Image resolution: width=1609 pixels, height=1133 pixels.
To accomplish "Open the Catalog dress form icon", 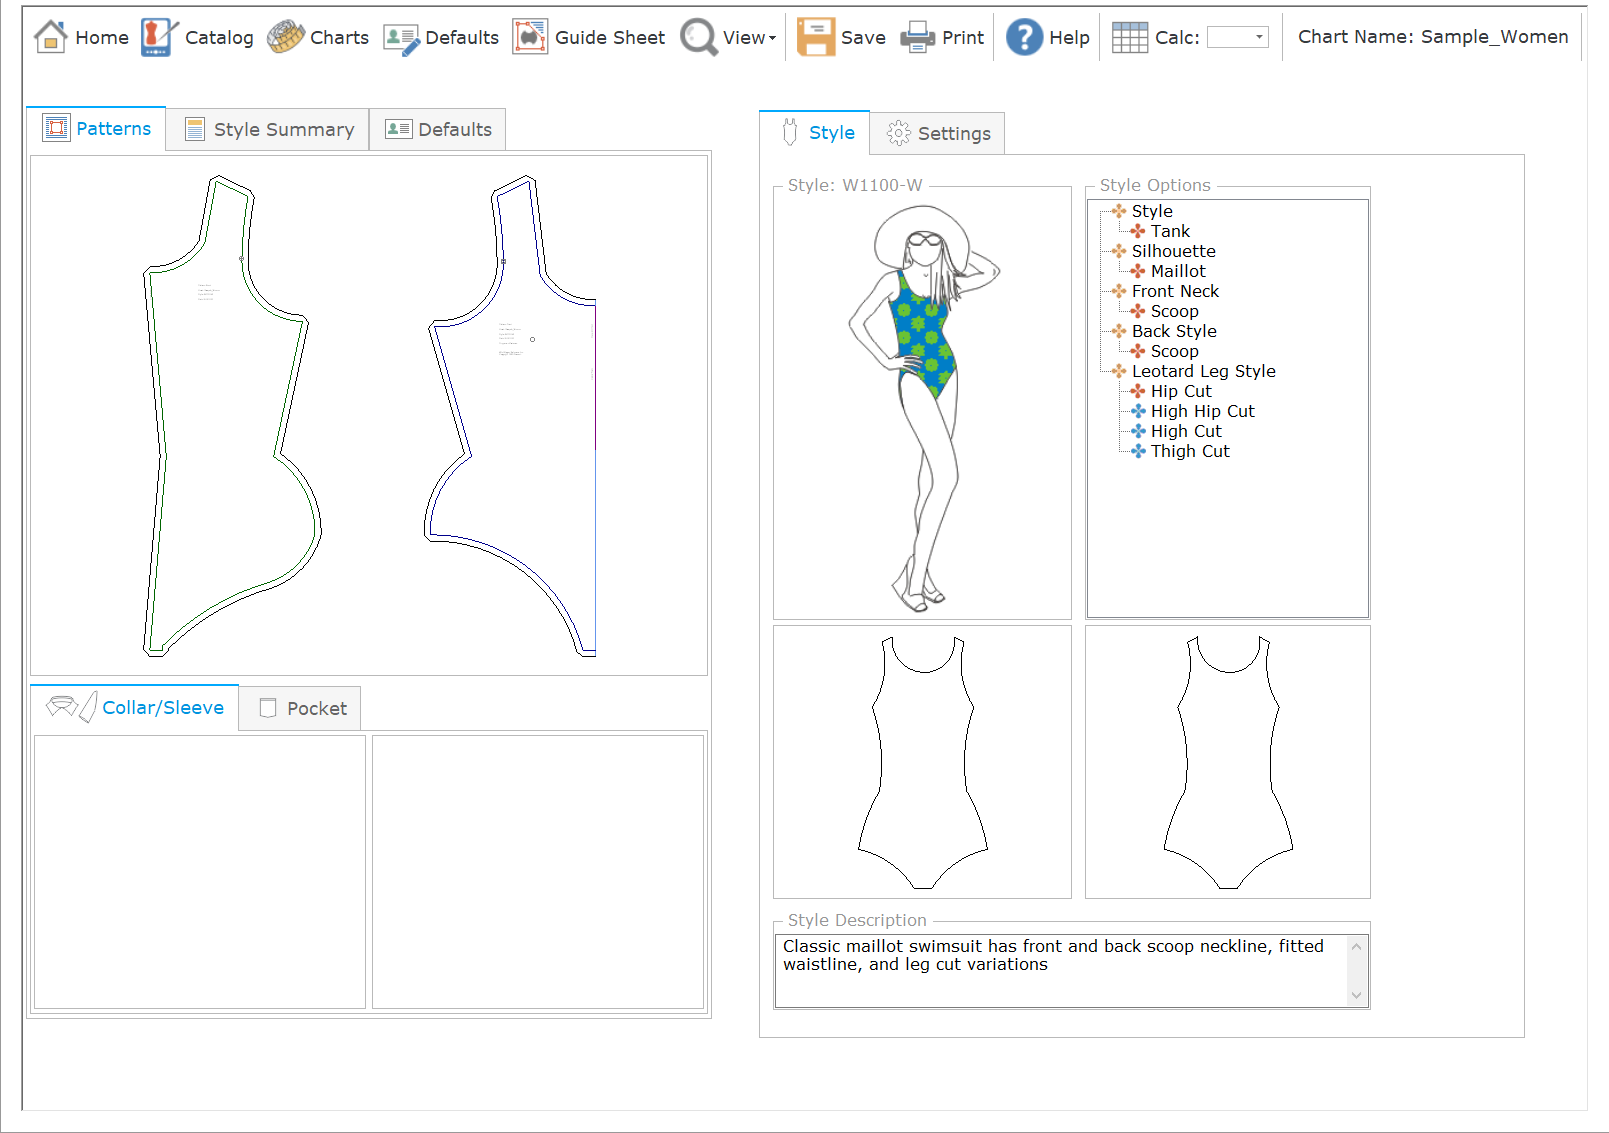I will pyautogui.click(x=158, y=37).
